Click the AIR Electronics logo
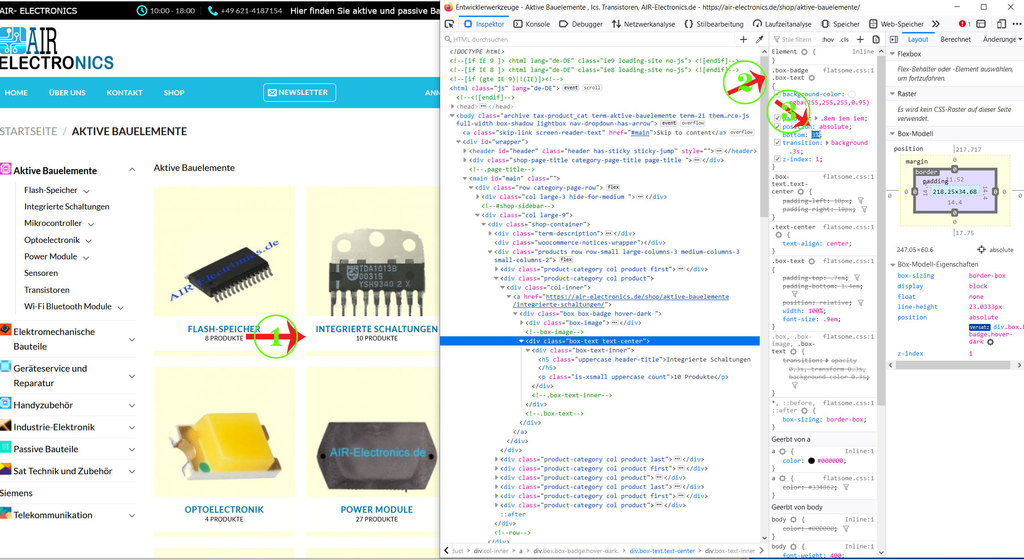This screenshot has width=1024, height=559. [x=56, y=48]
